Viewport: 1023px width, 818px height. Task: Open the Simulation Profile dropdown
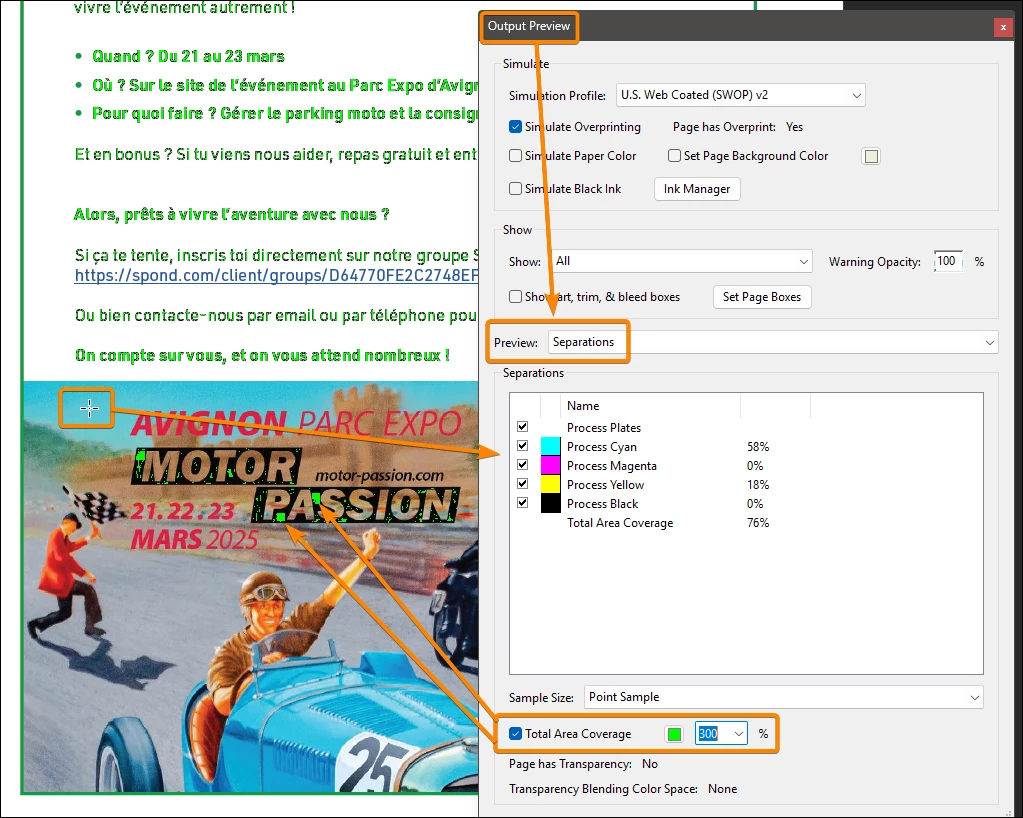click(741, 95)
